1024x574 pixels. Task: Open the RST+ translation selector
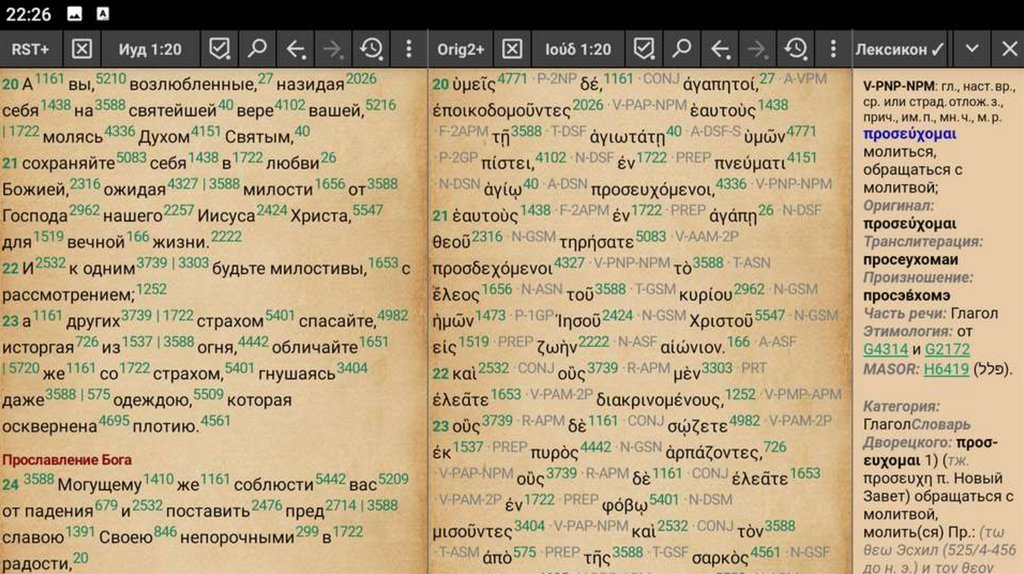32,49
